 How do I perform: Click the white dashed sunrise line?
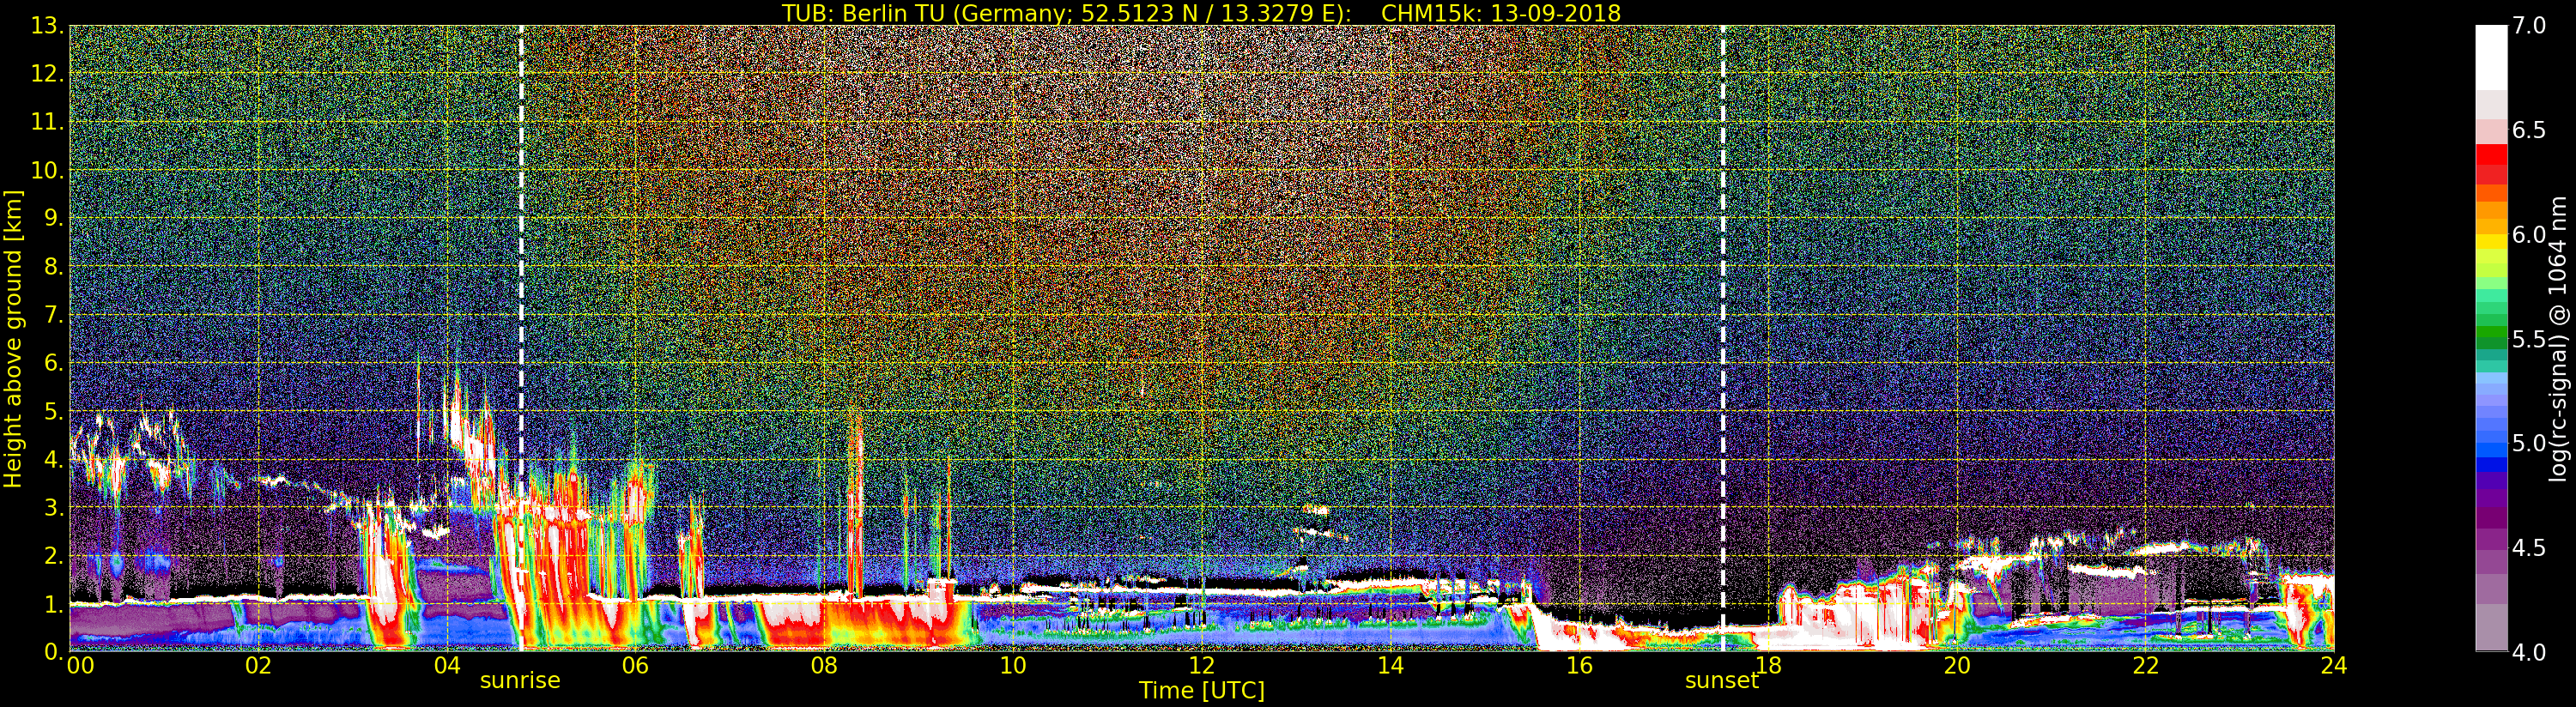tap(521, 339)
